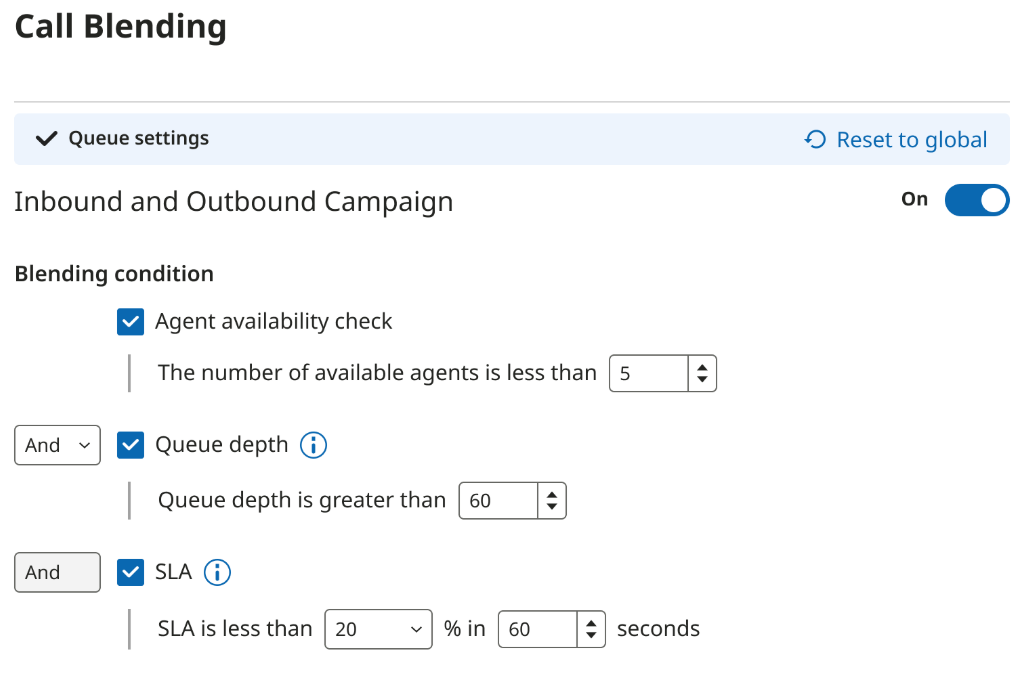Open the SLA percentage dropdown showing 20
Image resolution: width=1020 pixels, height=677 pixels.
[x=378, y=628]
